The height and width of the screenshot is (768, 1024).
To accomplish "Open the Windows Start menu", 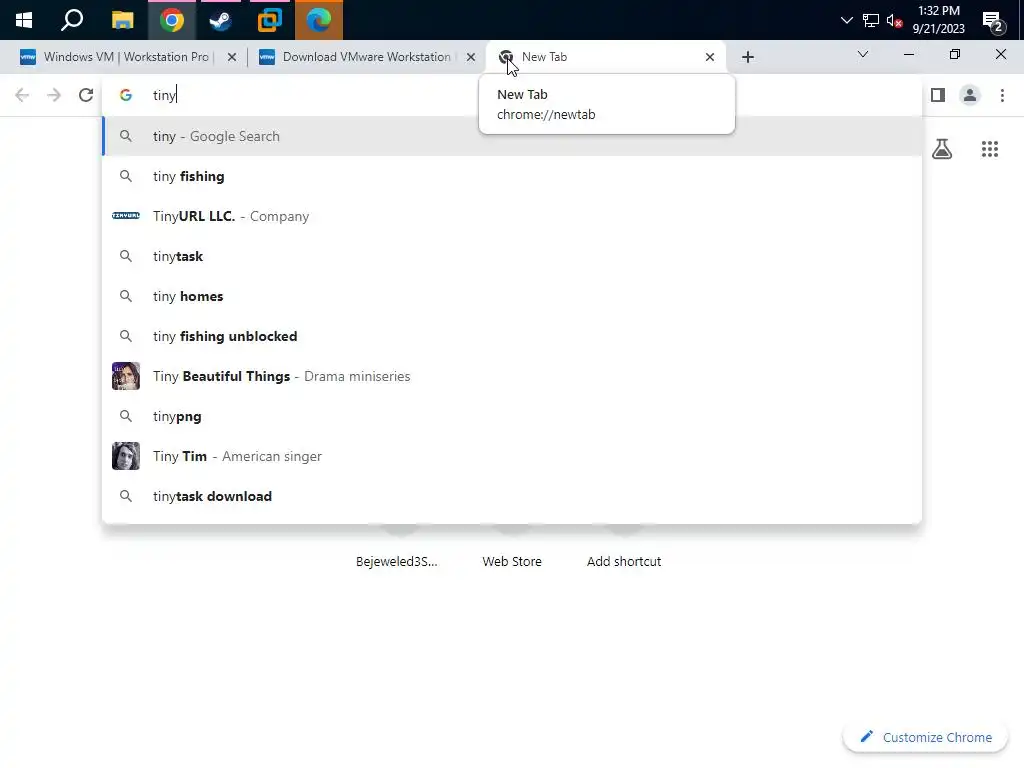I will coord(24,20).
